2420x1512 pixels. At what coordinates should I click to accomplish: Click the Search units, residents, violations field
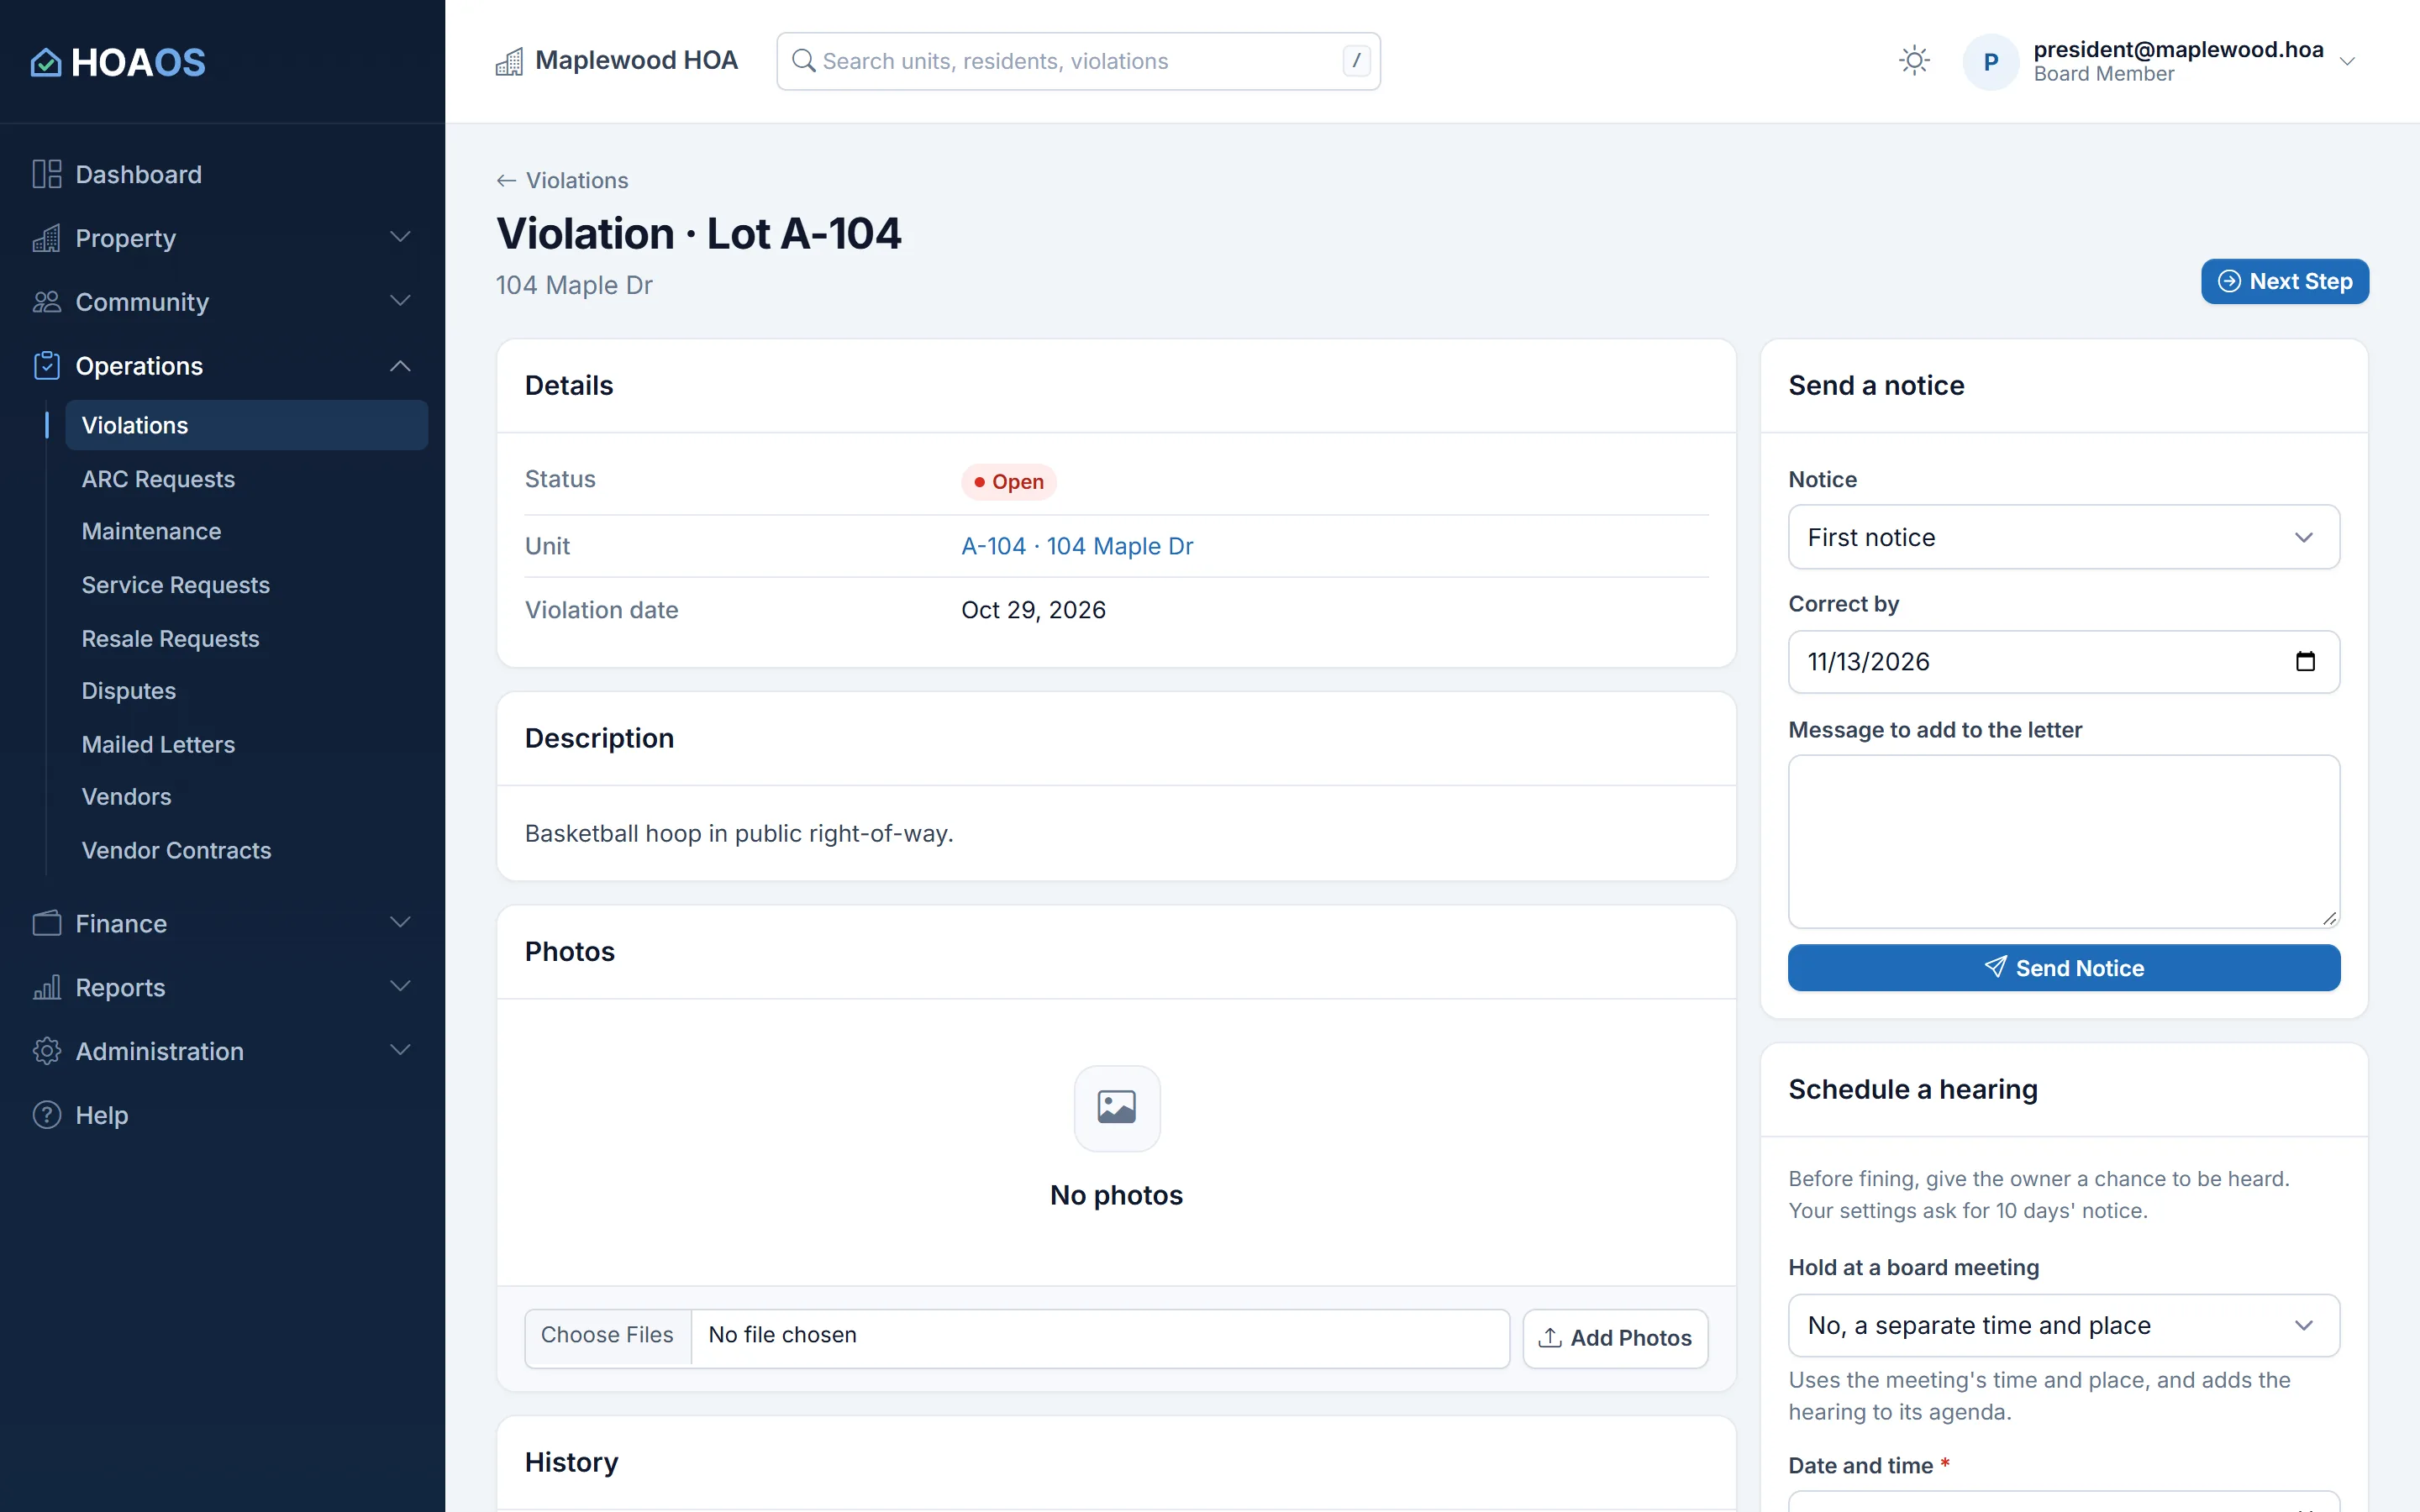point(1078,61)
